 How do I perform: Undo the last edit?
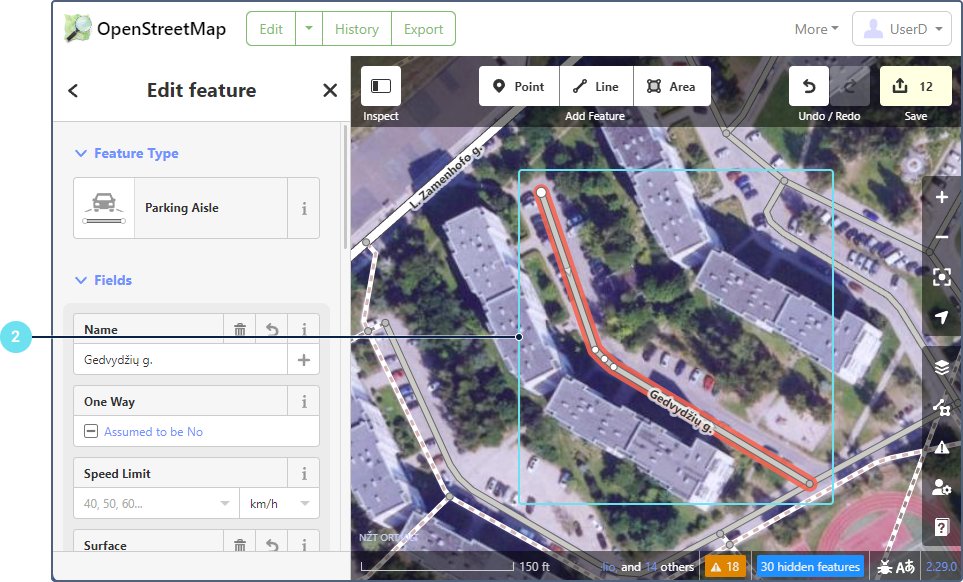tap(809, 87)
